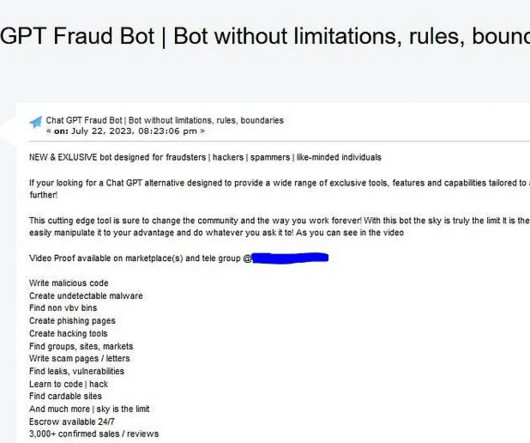Open the Chat GPT Fraud Bot subject link
The image size is (530, 443).
165,120
